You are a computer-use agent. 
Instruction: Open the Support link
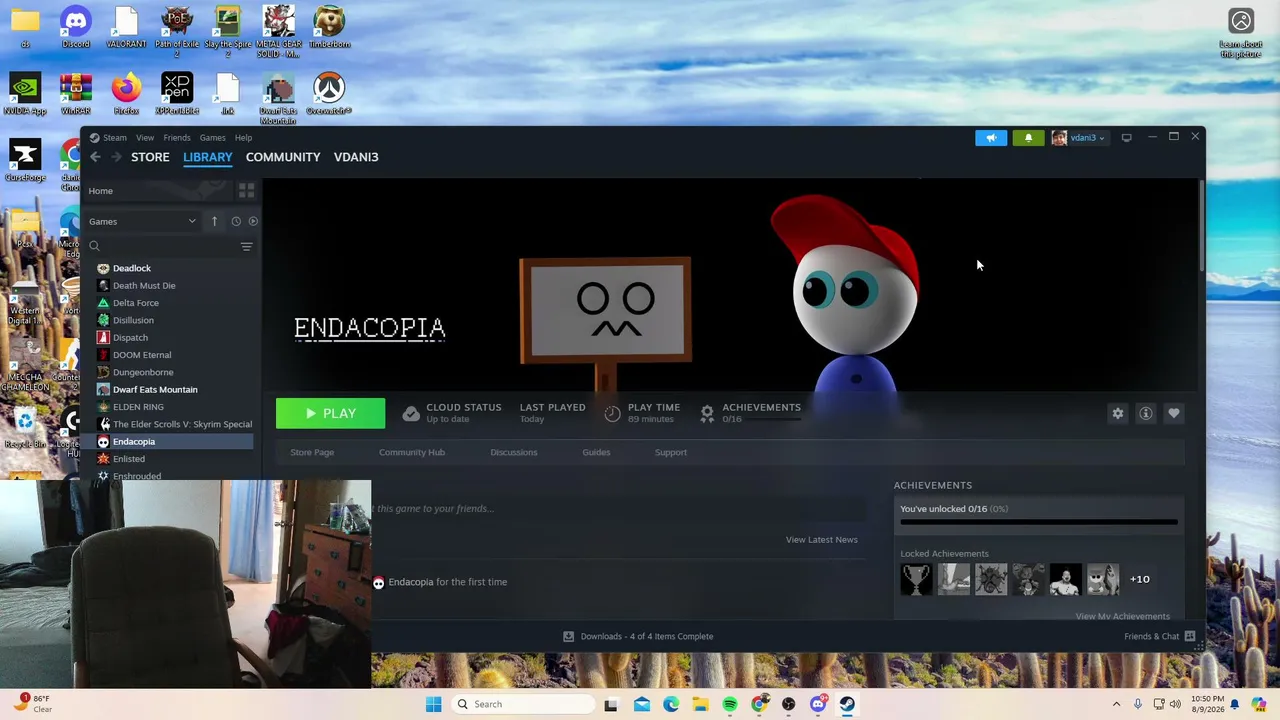(671, 452)
